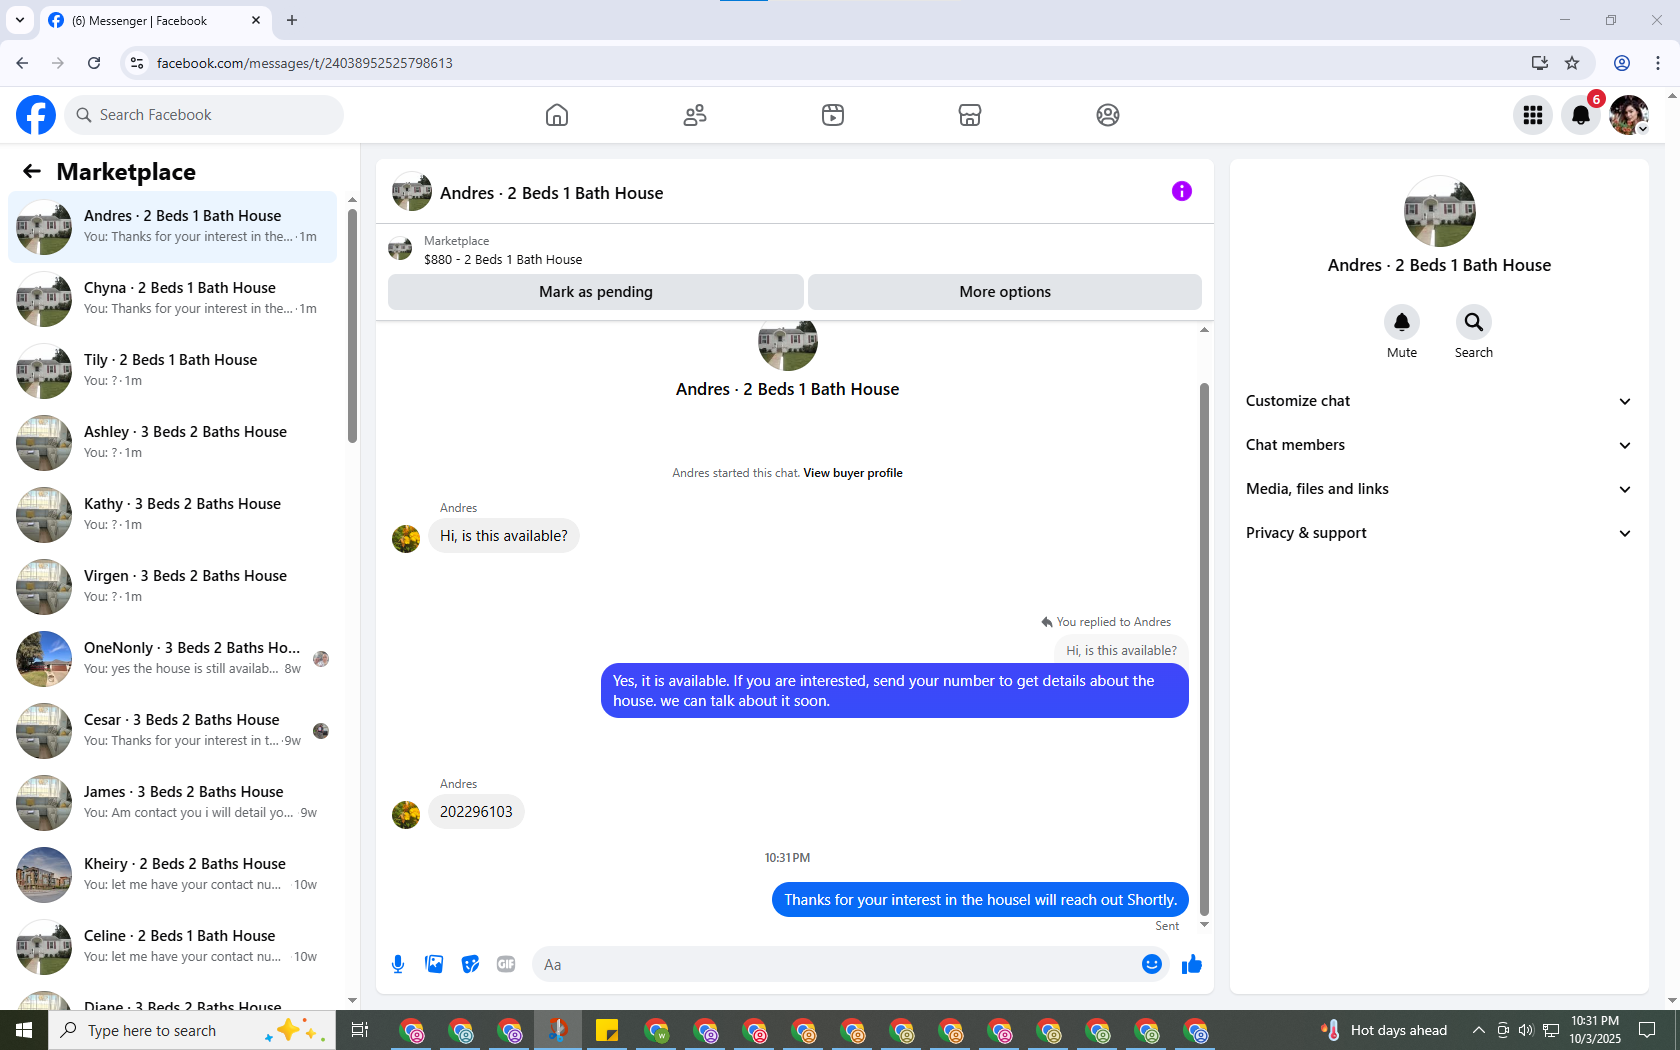Viewport: 1680px width, 1050px height.
Task: Expand Media, files and links section
Action: (1439, 489)
